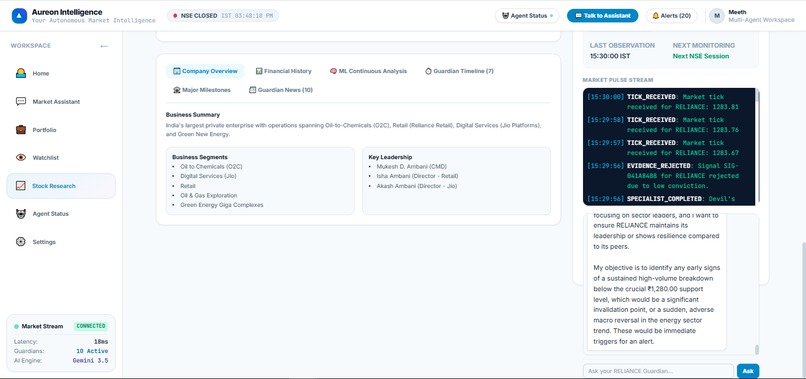This screenshot has width=806, height=379.
Task: Click the Financial History tab icon
Action: click(259, 71)
